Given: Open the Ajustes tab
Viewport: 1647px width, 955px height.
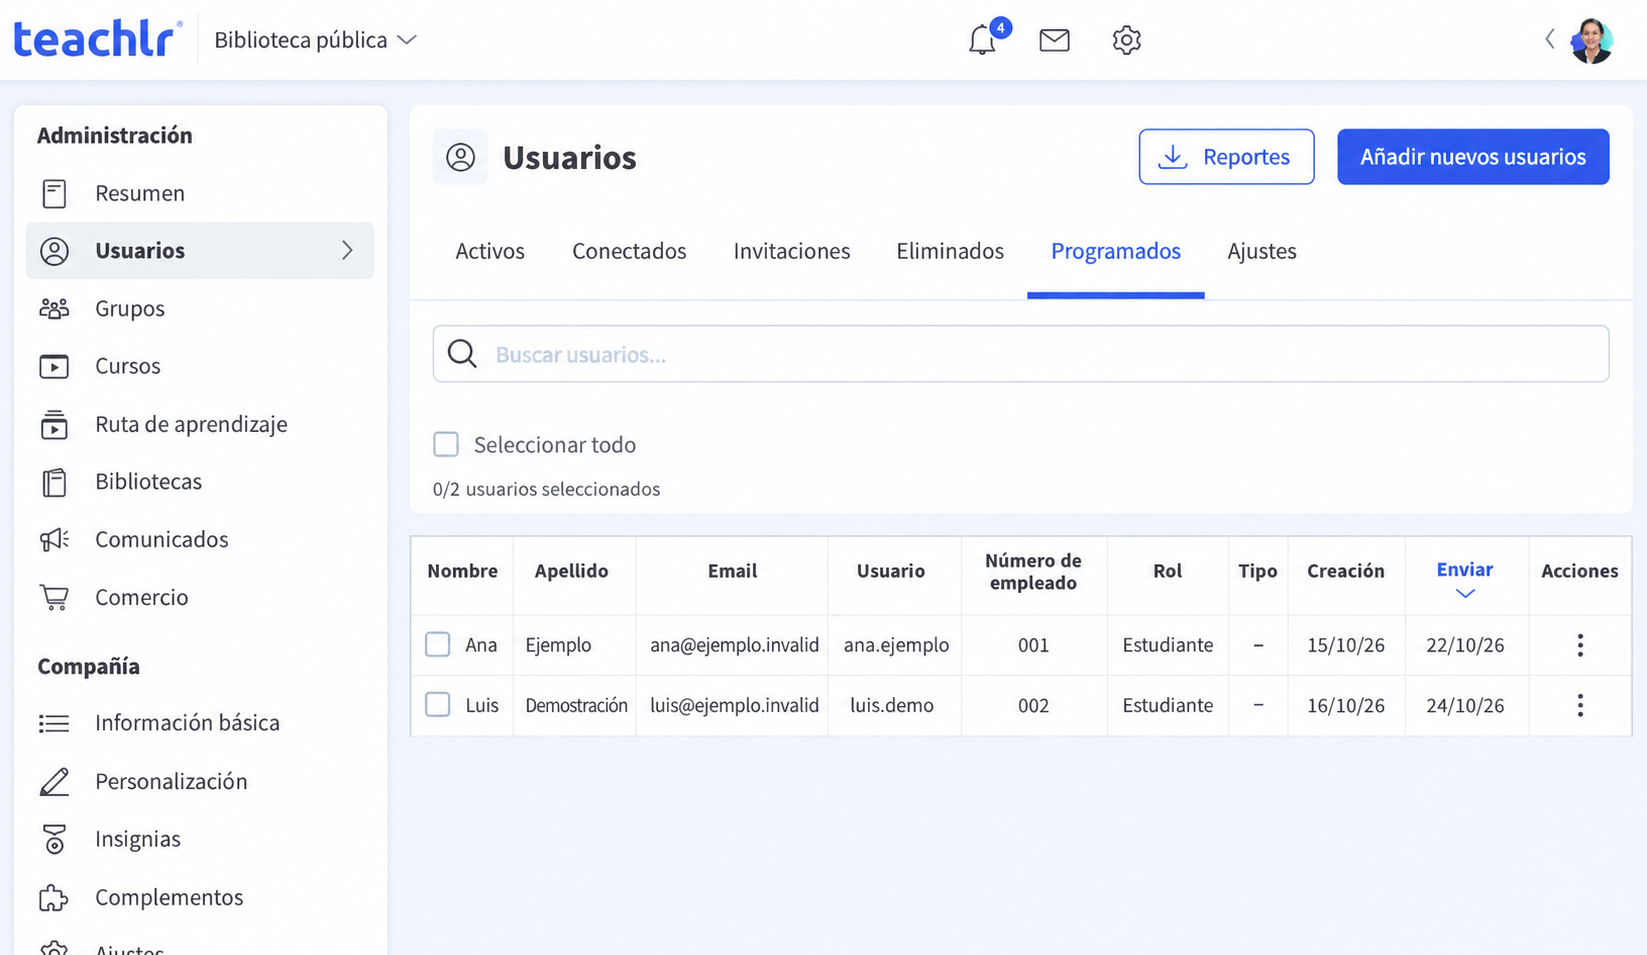Looking at the screenshot, I should pos(1262,251).
